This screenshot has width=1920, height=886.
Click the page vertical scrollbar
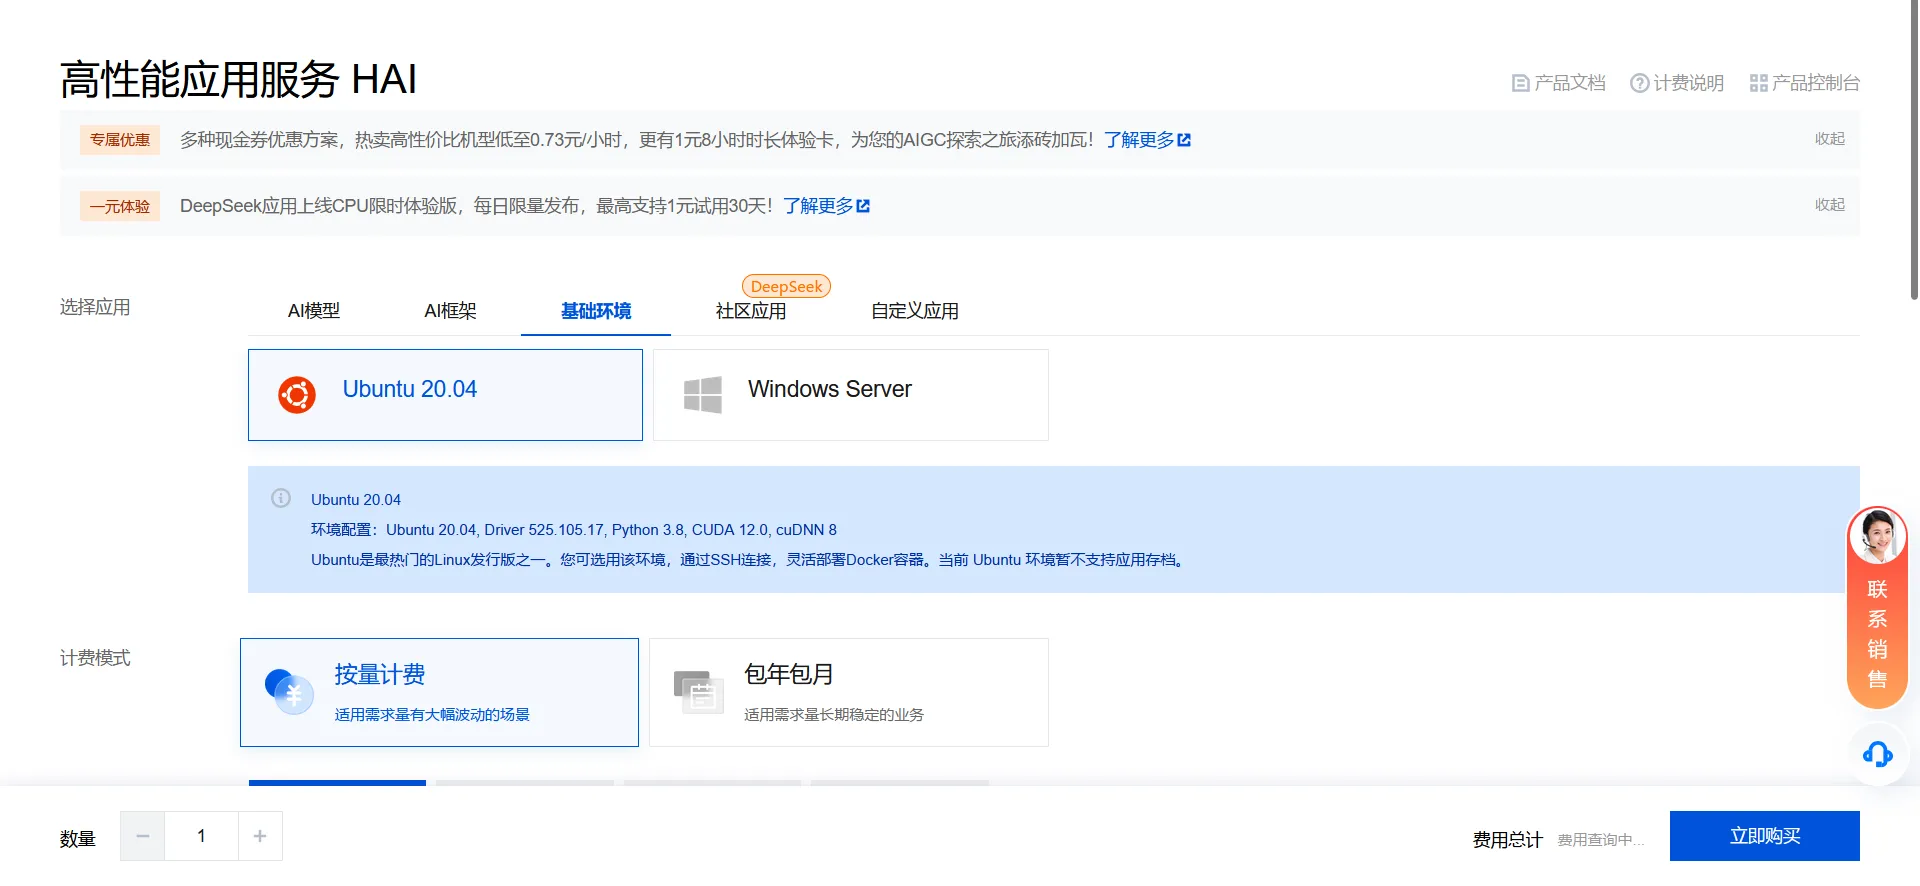coord(1914,150)
